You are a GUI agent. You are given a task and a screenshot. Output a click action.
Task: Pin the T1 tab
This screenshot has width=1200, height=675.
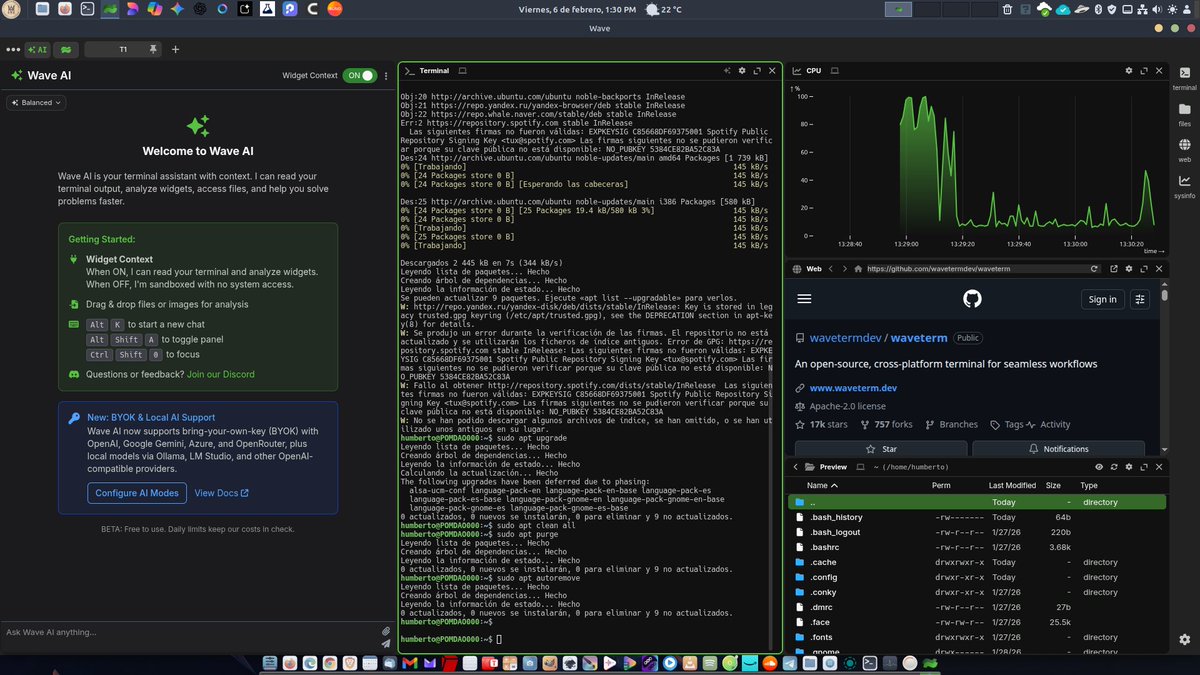pos(152,49)
